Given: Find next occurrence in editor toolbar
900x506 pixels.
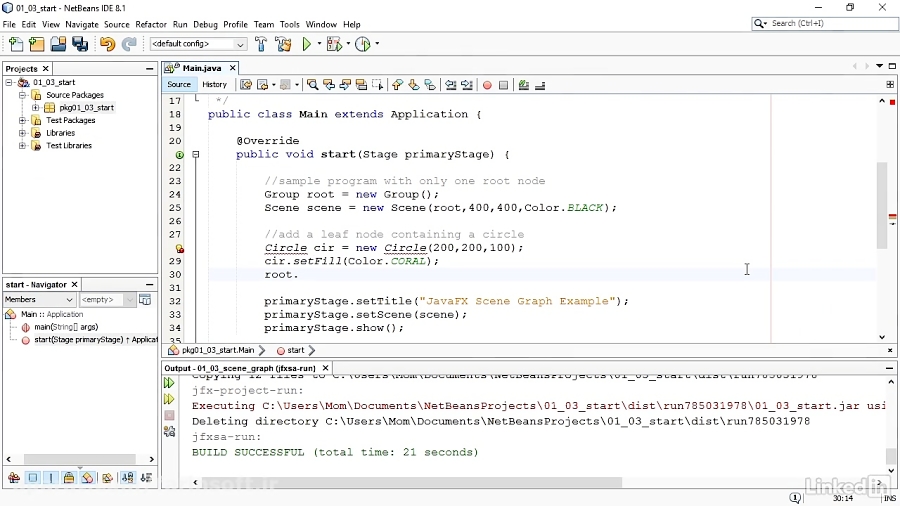Looking at the screenshot, I should point(345,85).
